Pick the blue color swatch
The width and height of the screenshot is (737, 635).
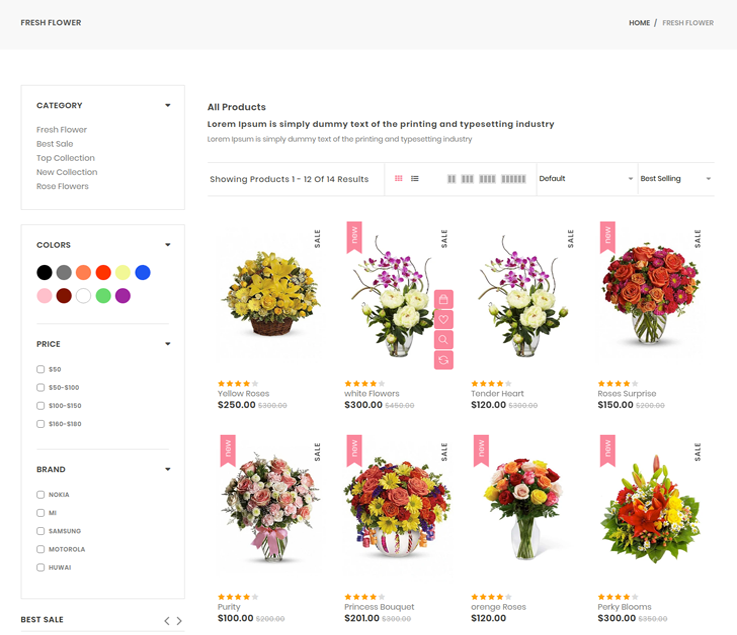point(143,272)
